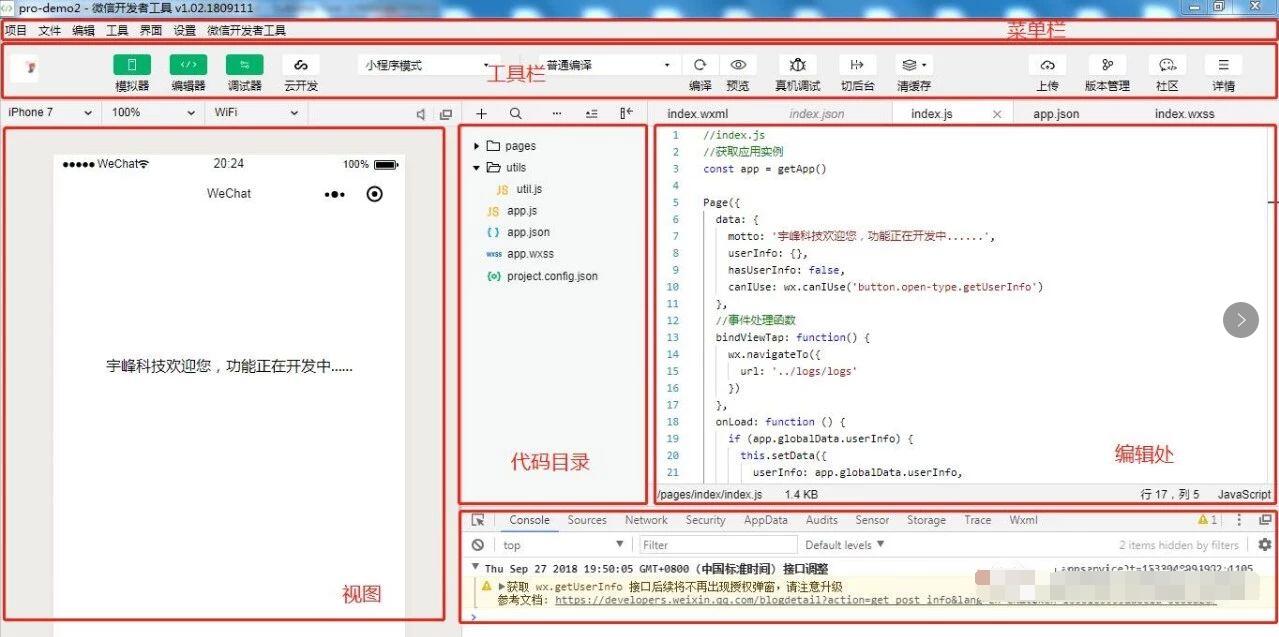Viewport: 1279px width, 637px height.
Task: Click the 预览 preview icon
Action: [738, 63]
